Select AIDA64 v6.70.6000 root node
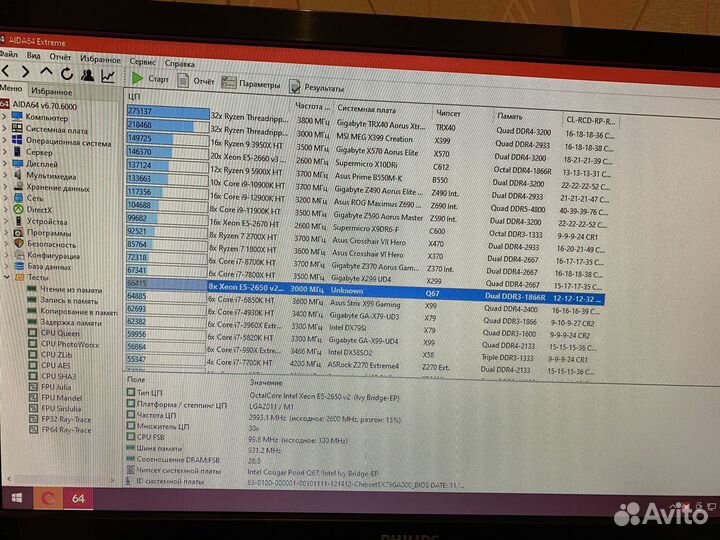Viewport: 720px width, 540px height. pyautogui.click(x=45, y=106)
